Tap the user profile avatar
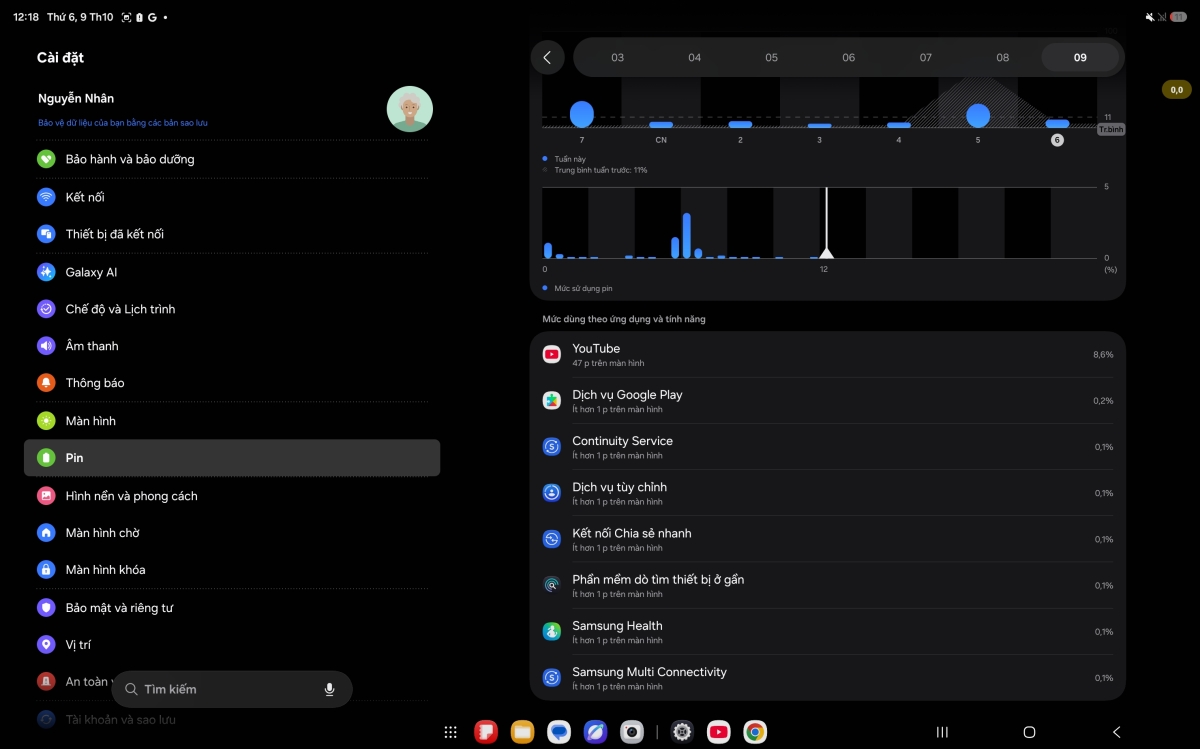1200x749 pixels. 410,109
